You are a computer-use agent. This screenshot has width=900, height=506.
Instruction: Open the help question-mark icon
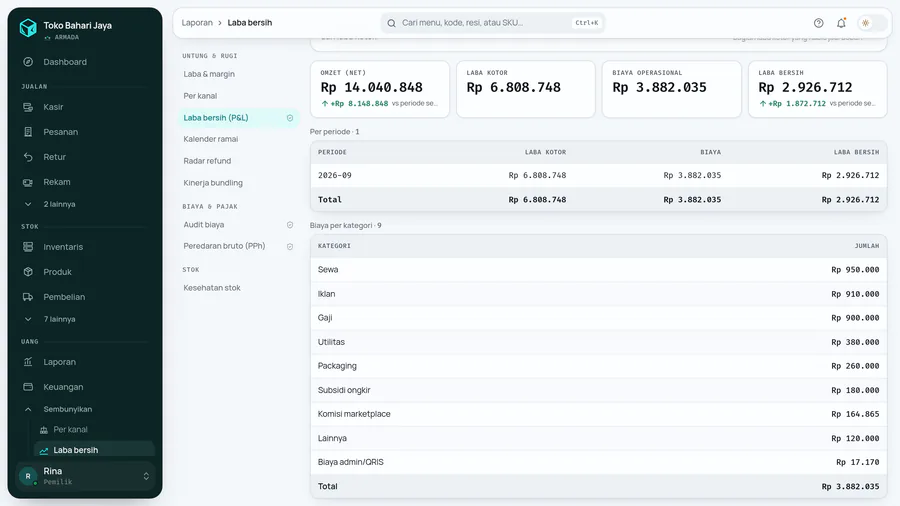point(818,23)
